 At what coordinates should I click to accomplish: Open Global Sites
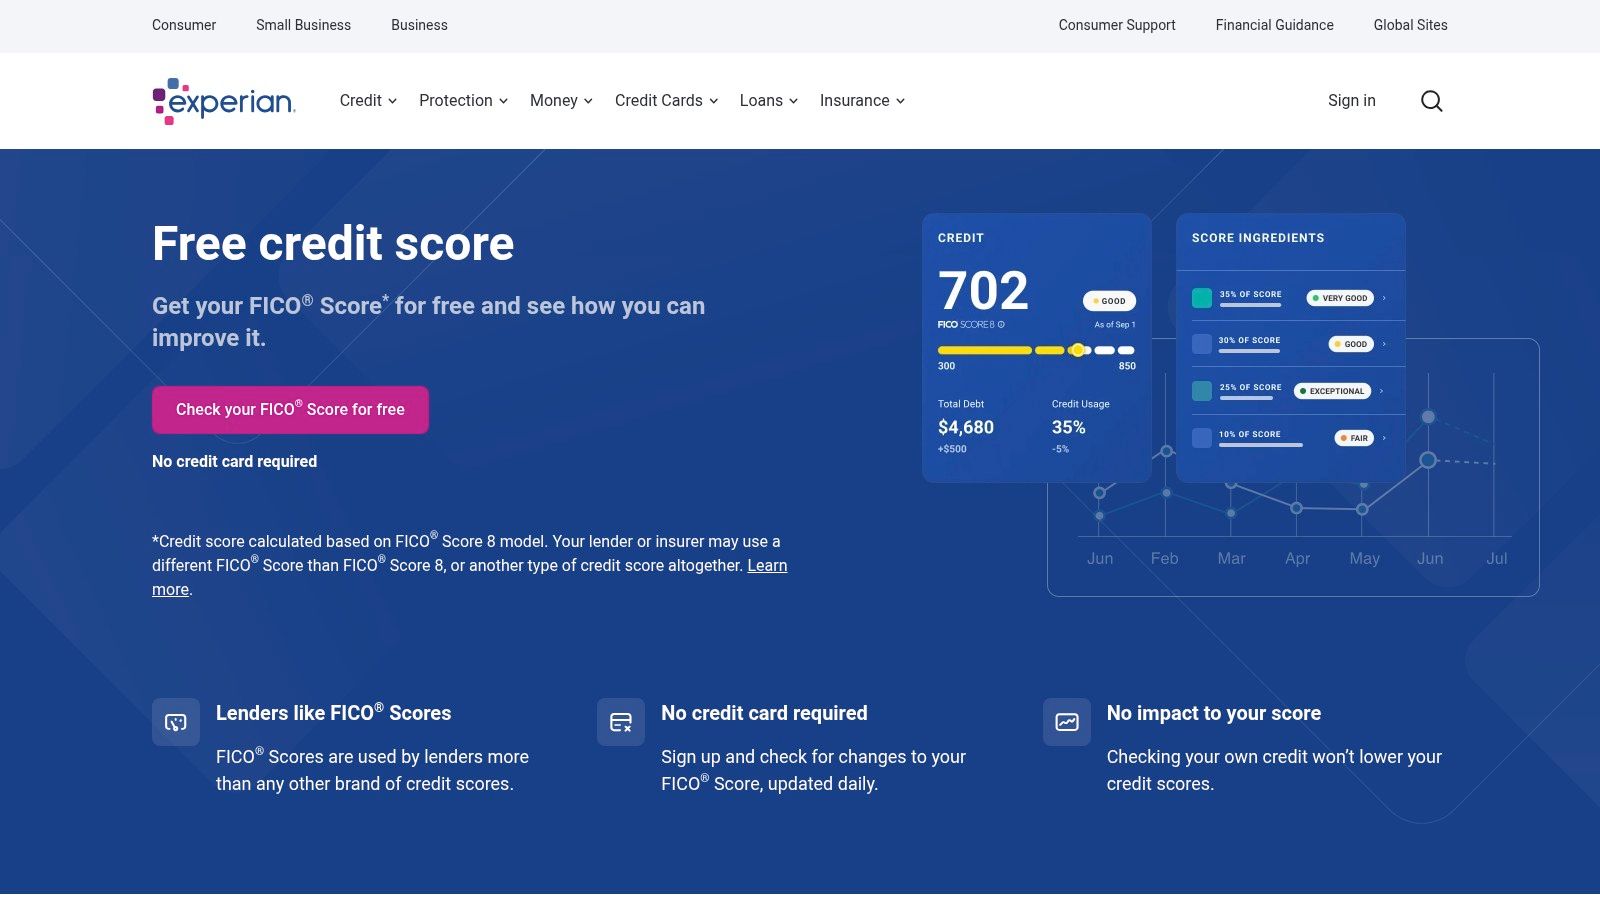(x=1410, y=25)
